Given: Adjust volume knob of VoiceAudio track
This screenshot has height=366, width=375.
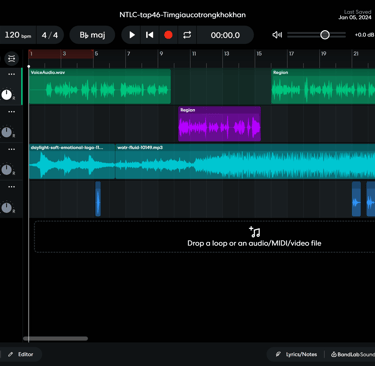Looking at the screenshot, I should click(7, 95).
